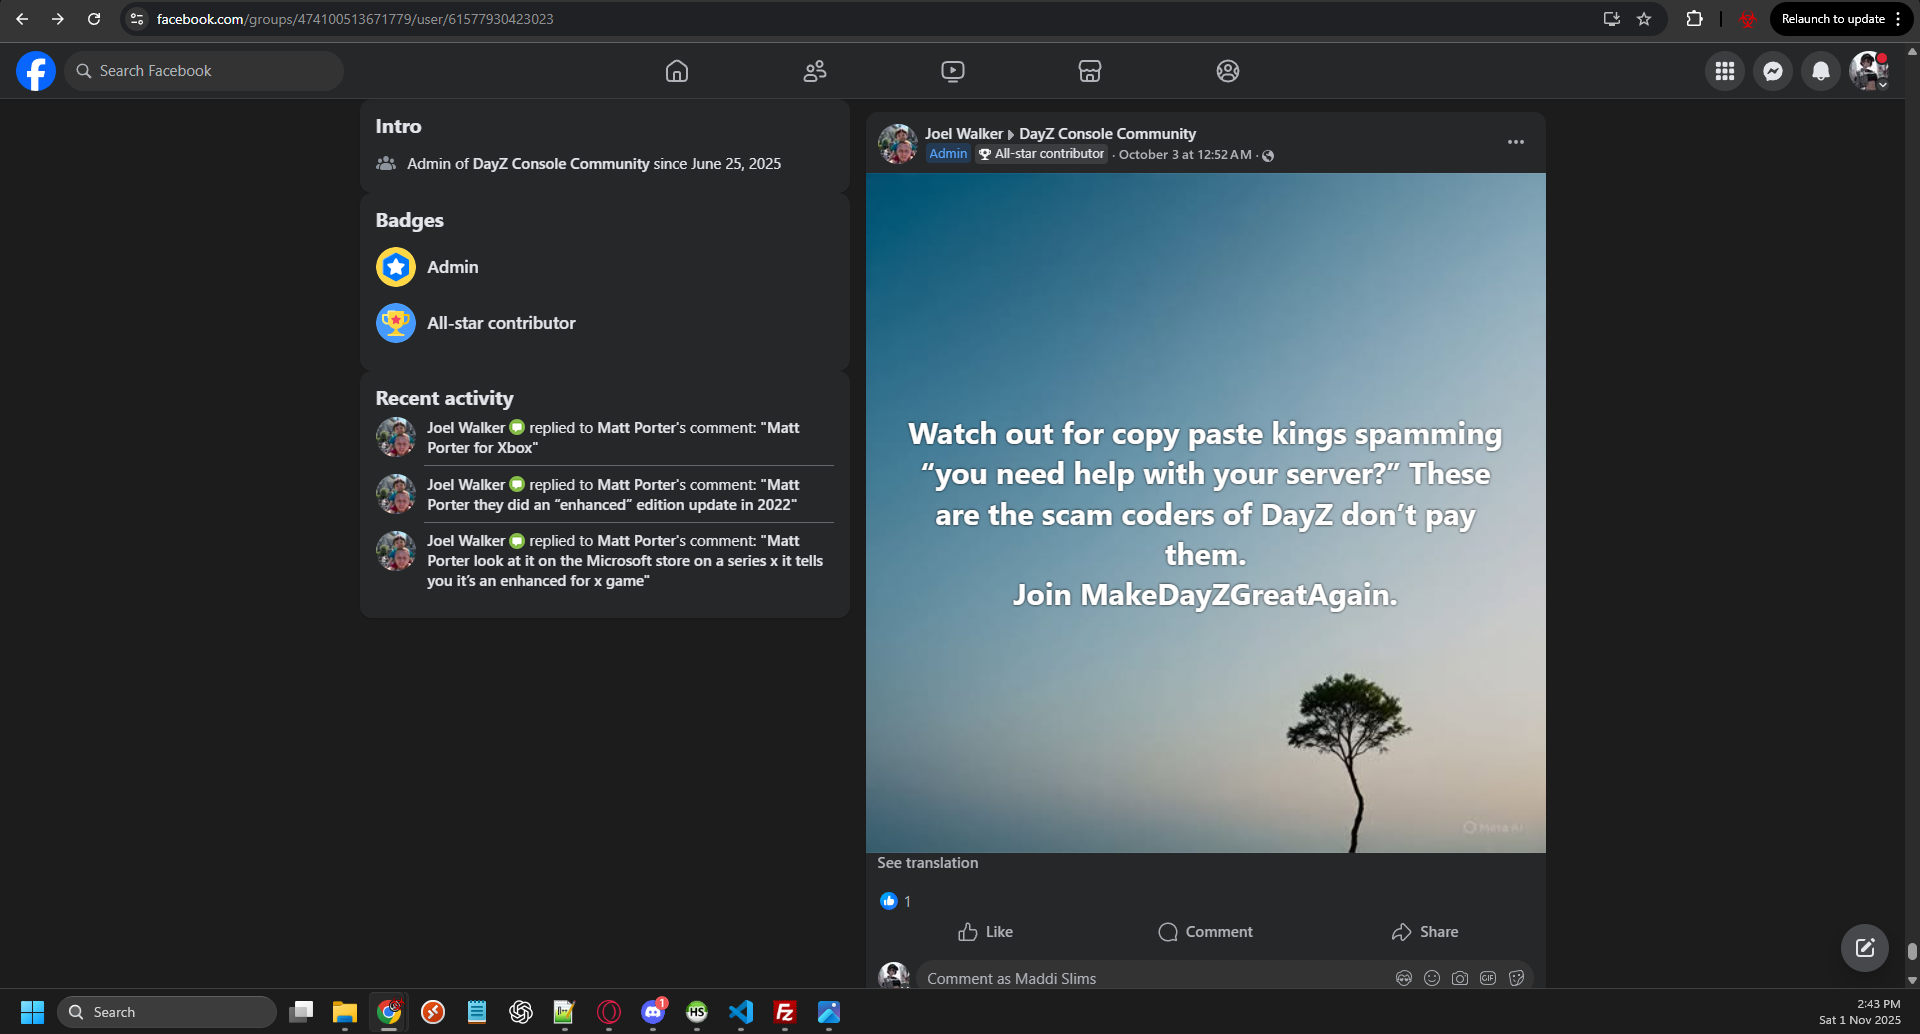Open the Windows Start menu
The width and height of the screenshot is (1920, 1034).
pyautogui.click(x=32, y=1012)
